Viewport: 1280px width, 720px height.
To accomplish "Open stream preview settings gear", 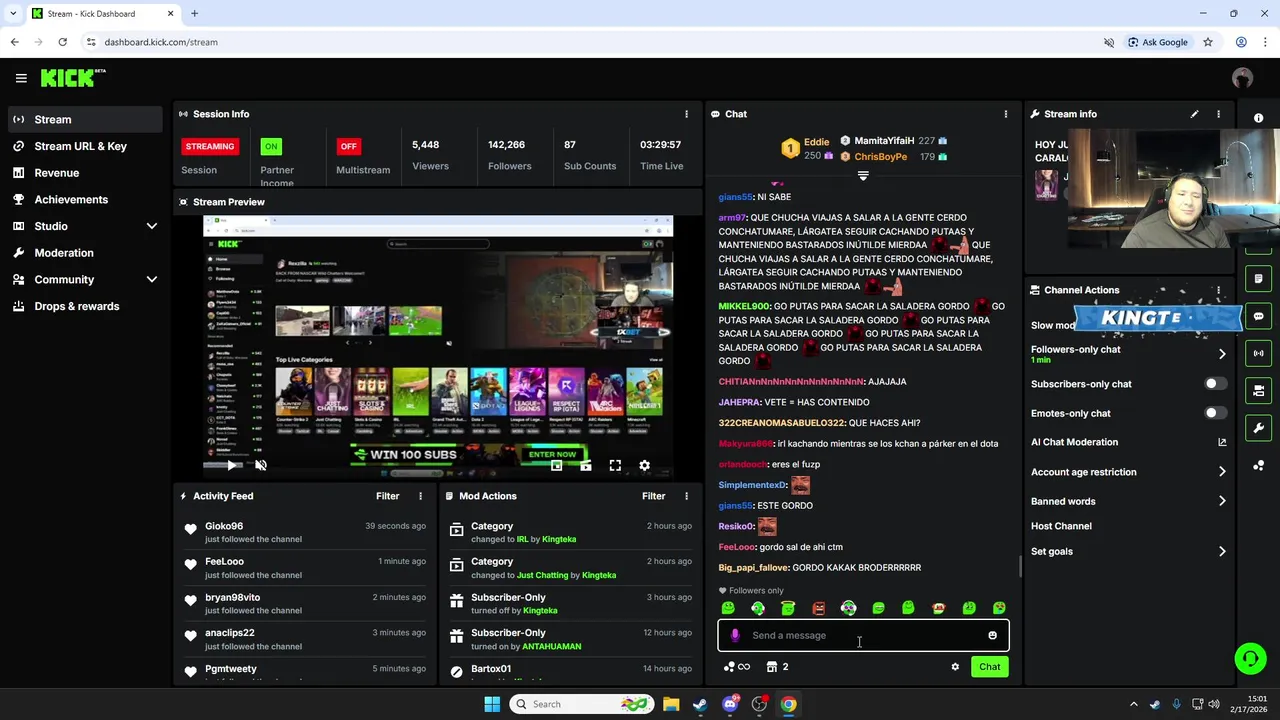I will click(x=644, y=465).
